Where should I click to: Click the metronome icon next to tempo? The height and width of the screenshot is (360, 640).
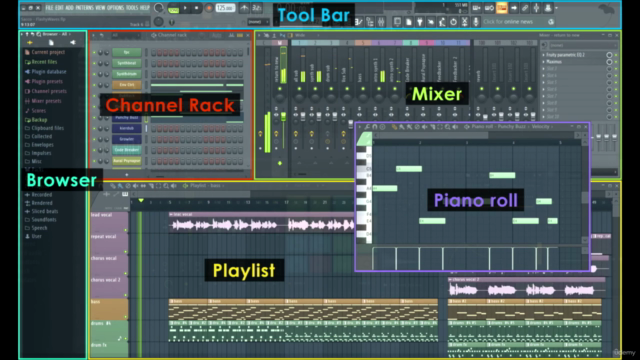244,8
